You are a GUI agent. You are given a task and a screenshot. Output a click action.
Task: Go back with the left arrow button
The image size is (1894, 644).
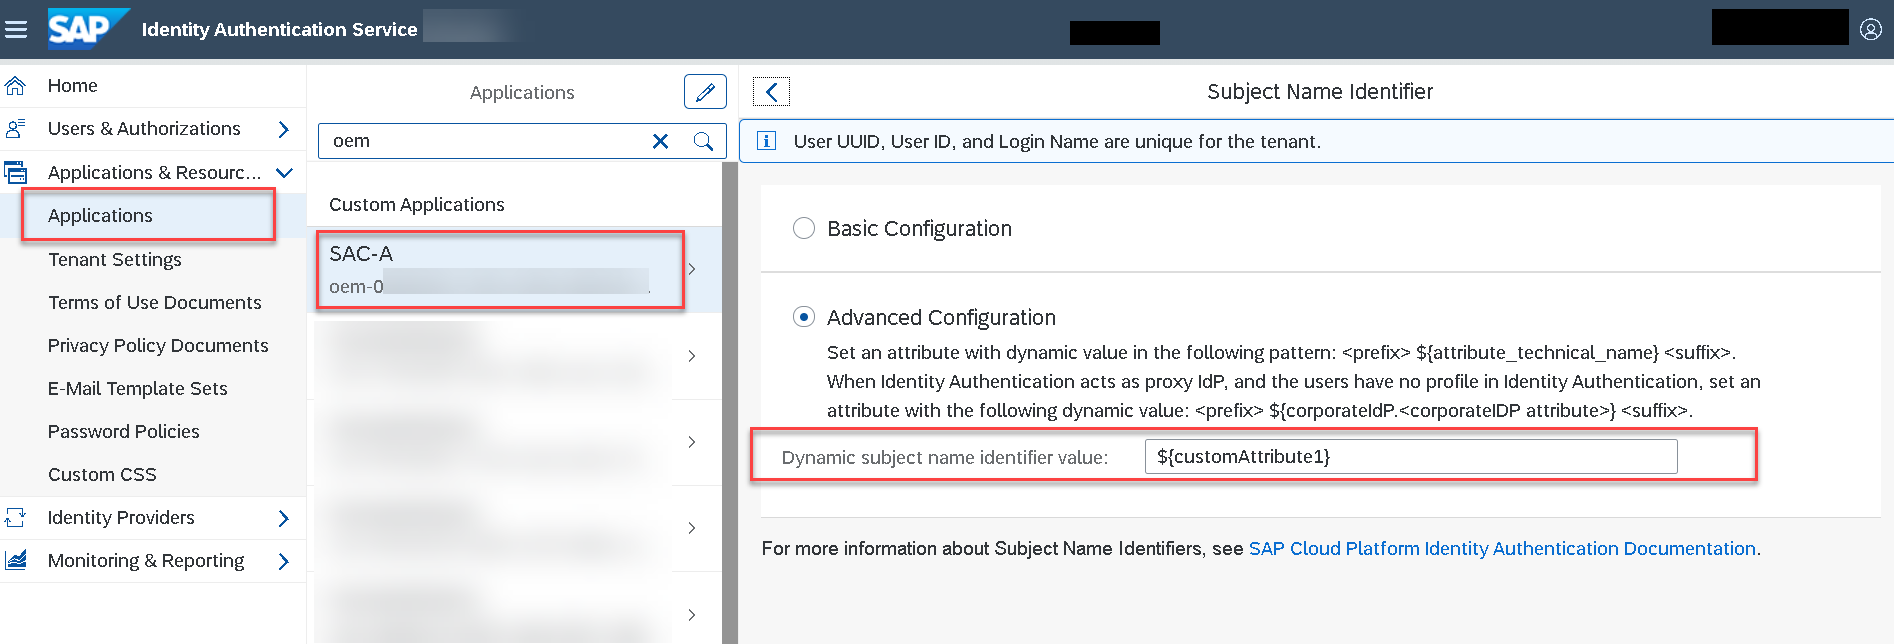771,92
